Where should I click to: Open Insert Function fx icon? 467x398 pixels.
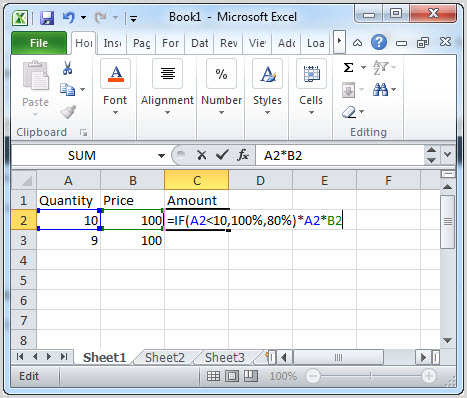(243, 155)
